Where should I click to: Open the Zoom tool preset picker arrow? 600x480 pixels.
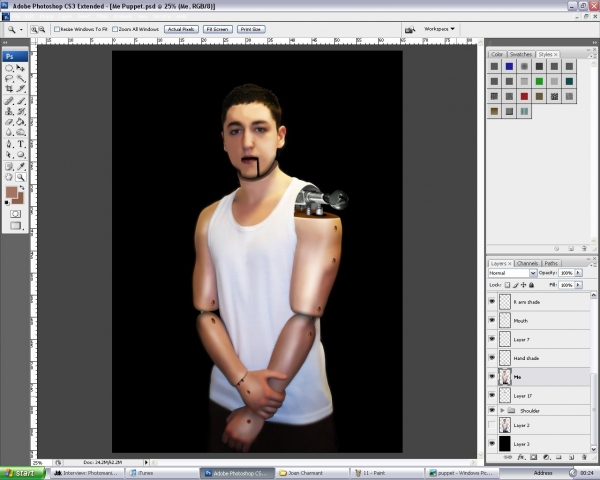pyautogui.click(x=21, y=29)
